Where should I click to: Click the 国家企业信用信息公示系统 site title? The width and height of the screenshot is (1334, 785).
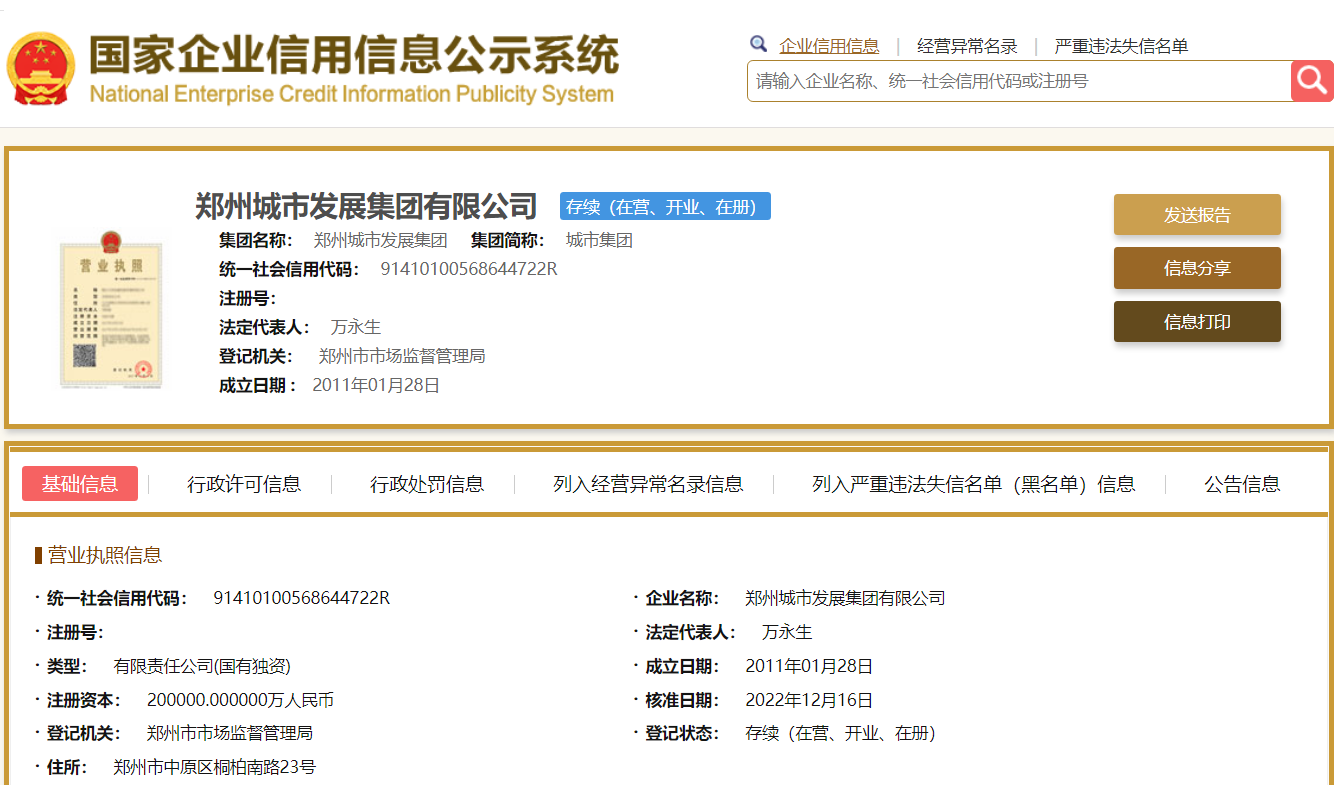pyautogui.click(x=354, y=55)
